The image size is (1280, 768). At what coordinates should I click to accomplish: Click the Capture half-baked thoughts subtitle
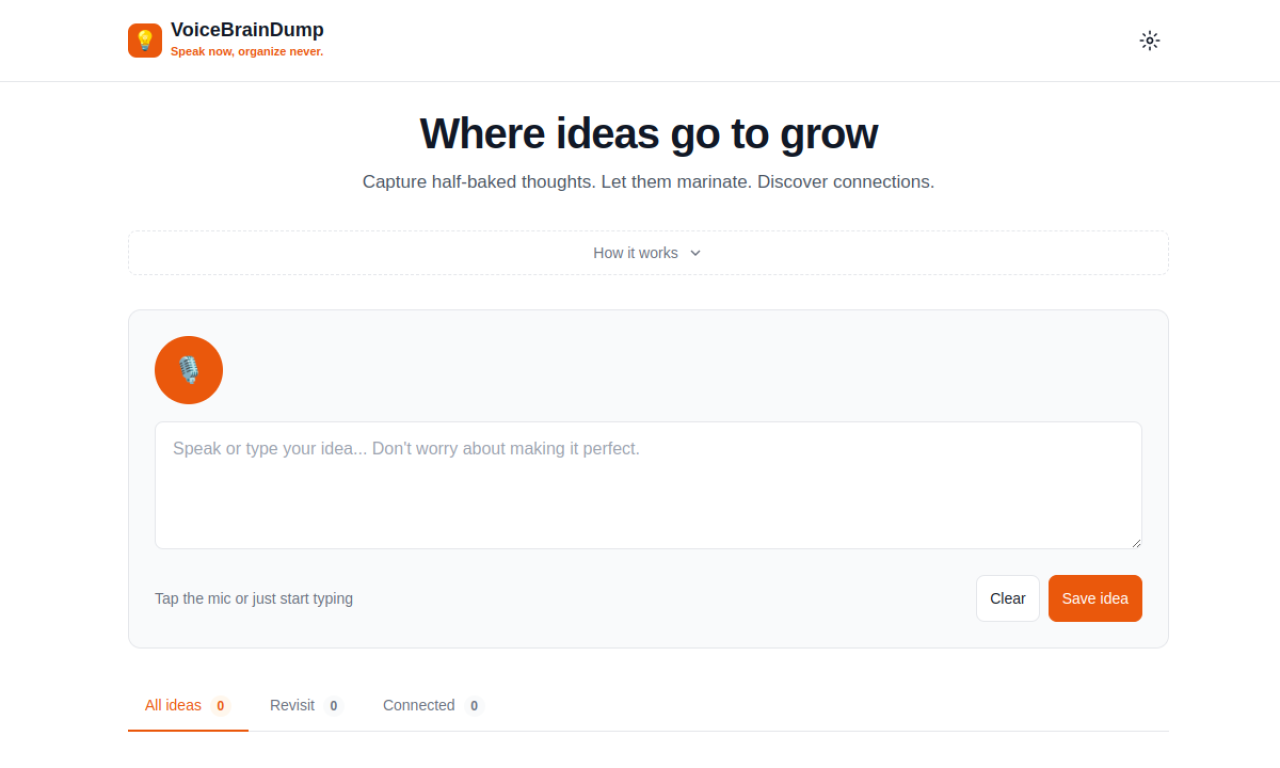click(648, 182)
